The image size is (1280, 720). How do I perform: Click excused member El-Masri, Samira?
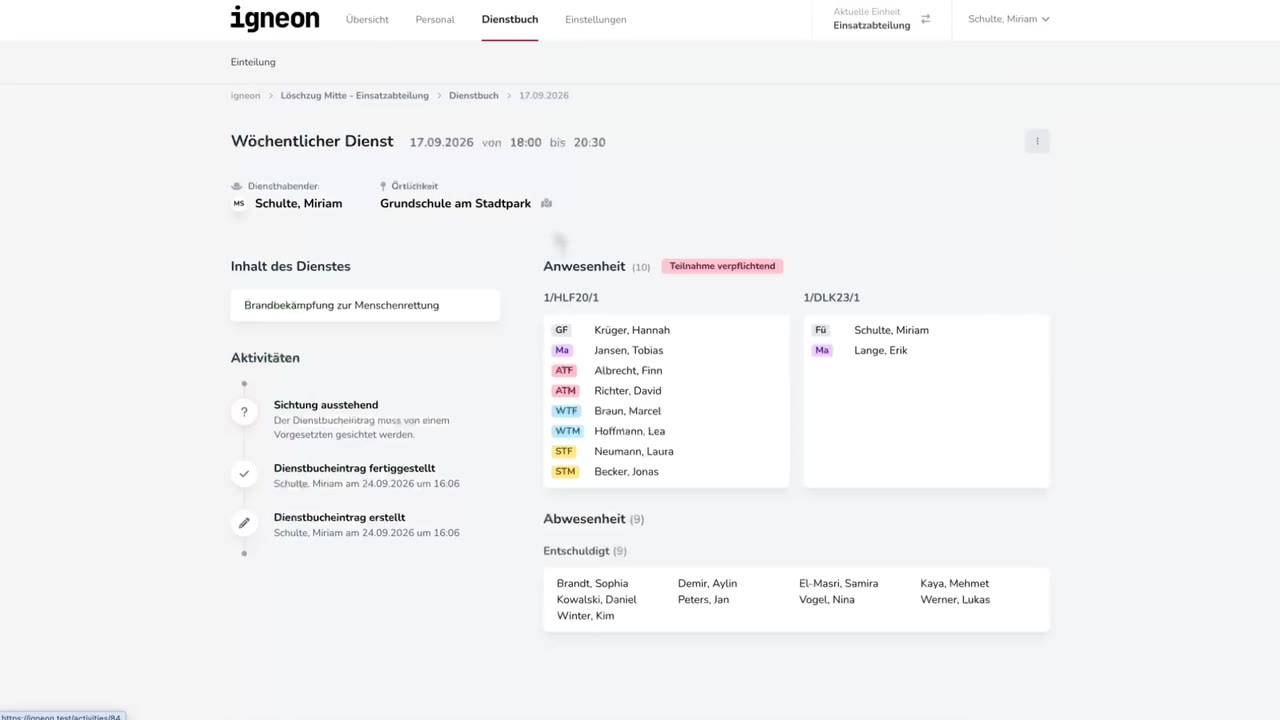(x=839, y=584)
